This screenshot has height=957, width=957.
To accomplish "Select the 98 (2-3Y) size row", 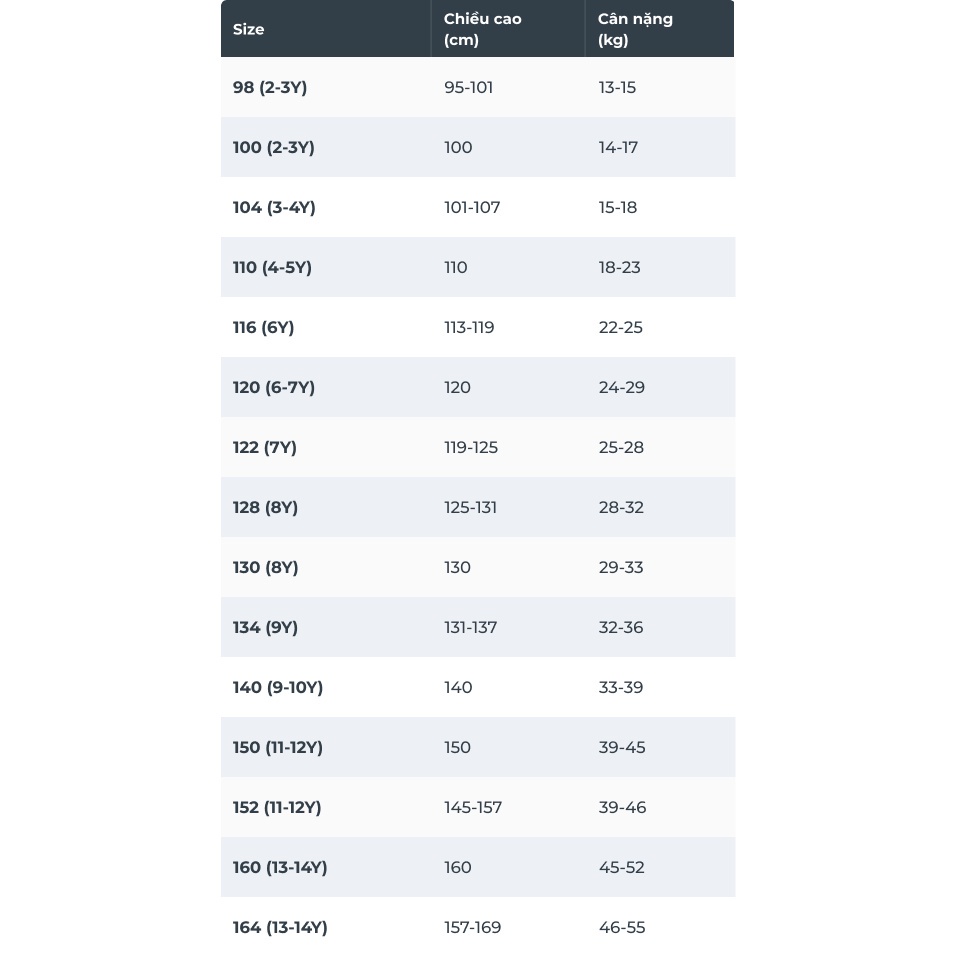I will [270, 87].
